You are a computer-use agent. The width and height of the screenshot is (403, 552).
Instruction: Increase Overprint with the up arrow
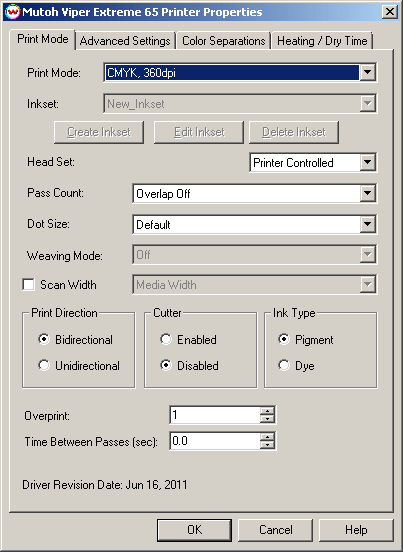coord(267,411)
